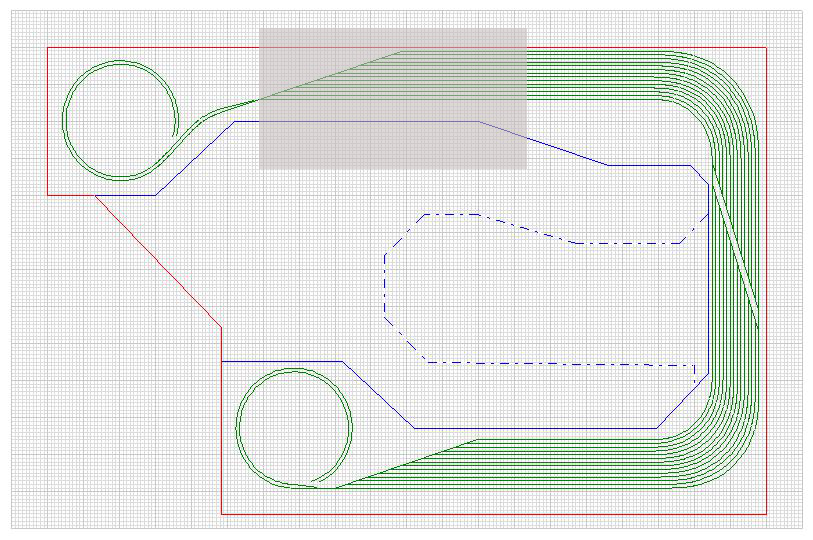The image size is (813, 540).
Task: Click the red boundary's top-left corner
Action: pyautogui.click(x=48, y=47)
